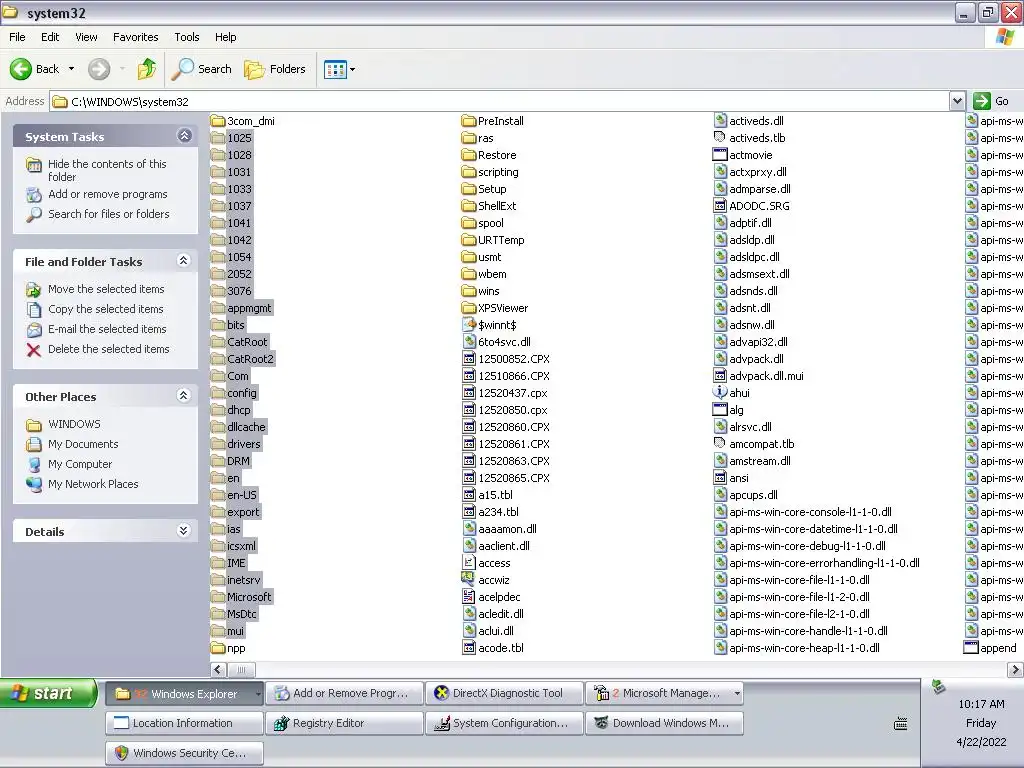Open My Documents in Other Places
Screen dimensions: 1024x768
point(83,444)
